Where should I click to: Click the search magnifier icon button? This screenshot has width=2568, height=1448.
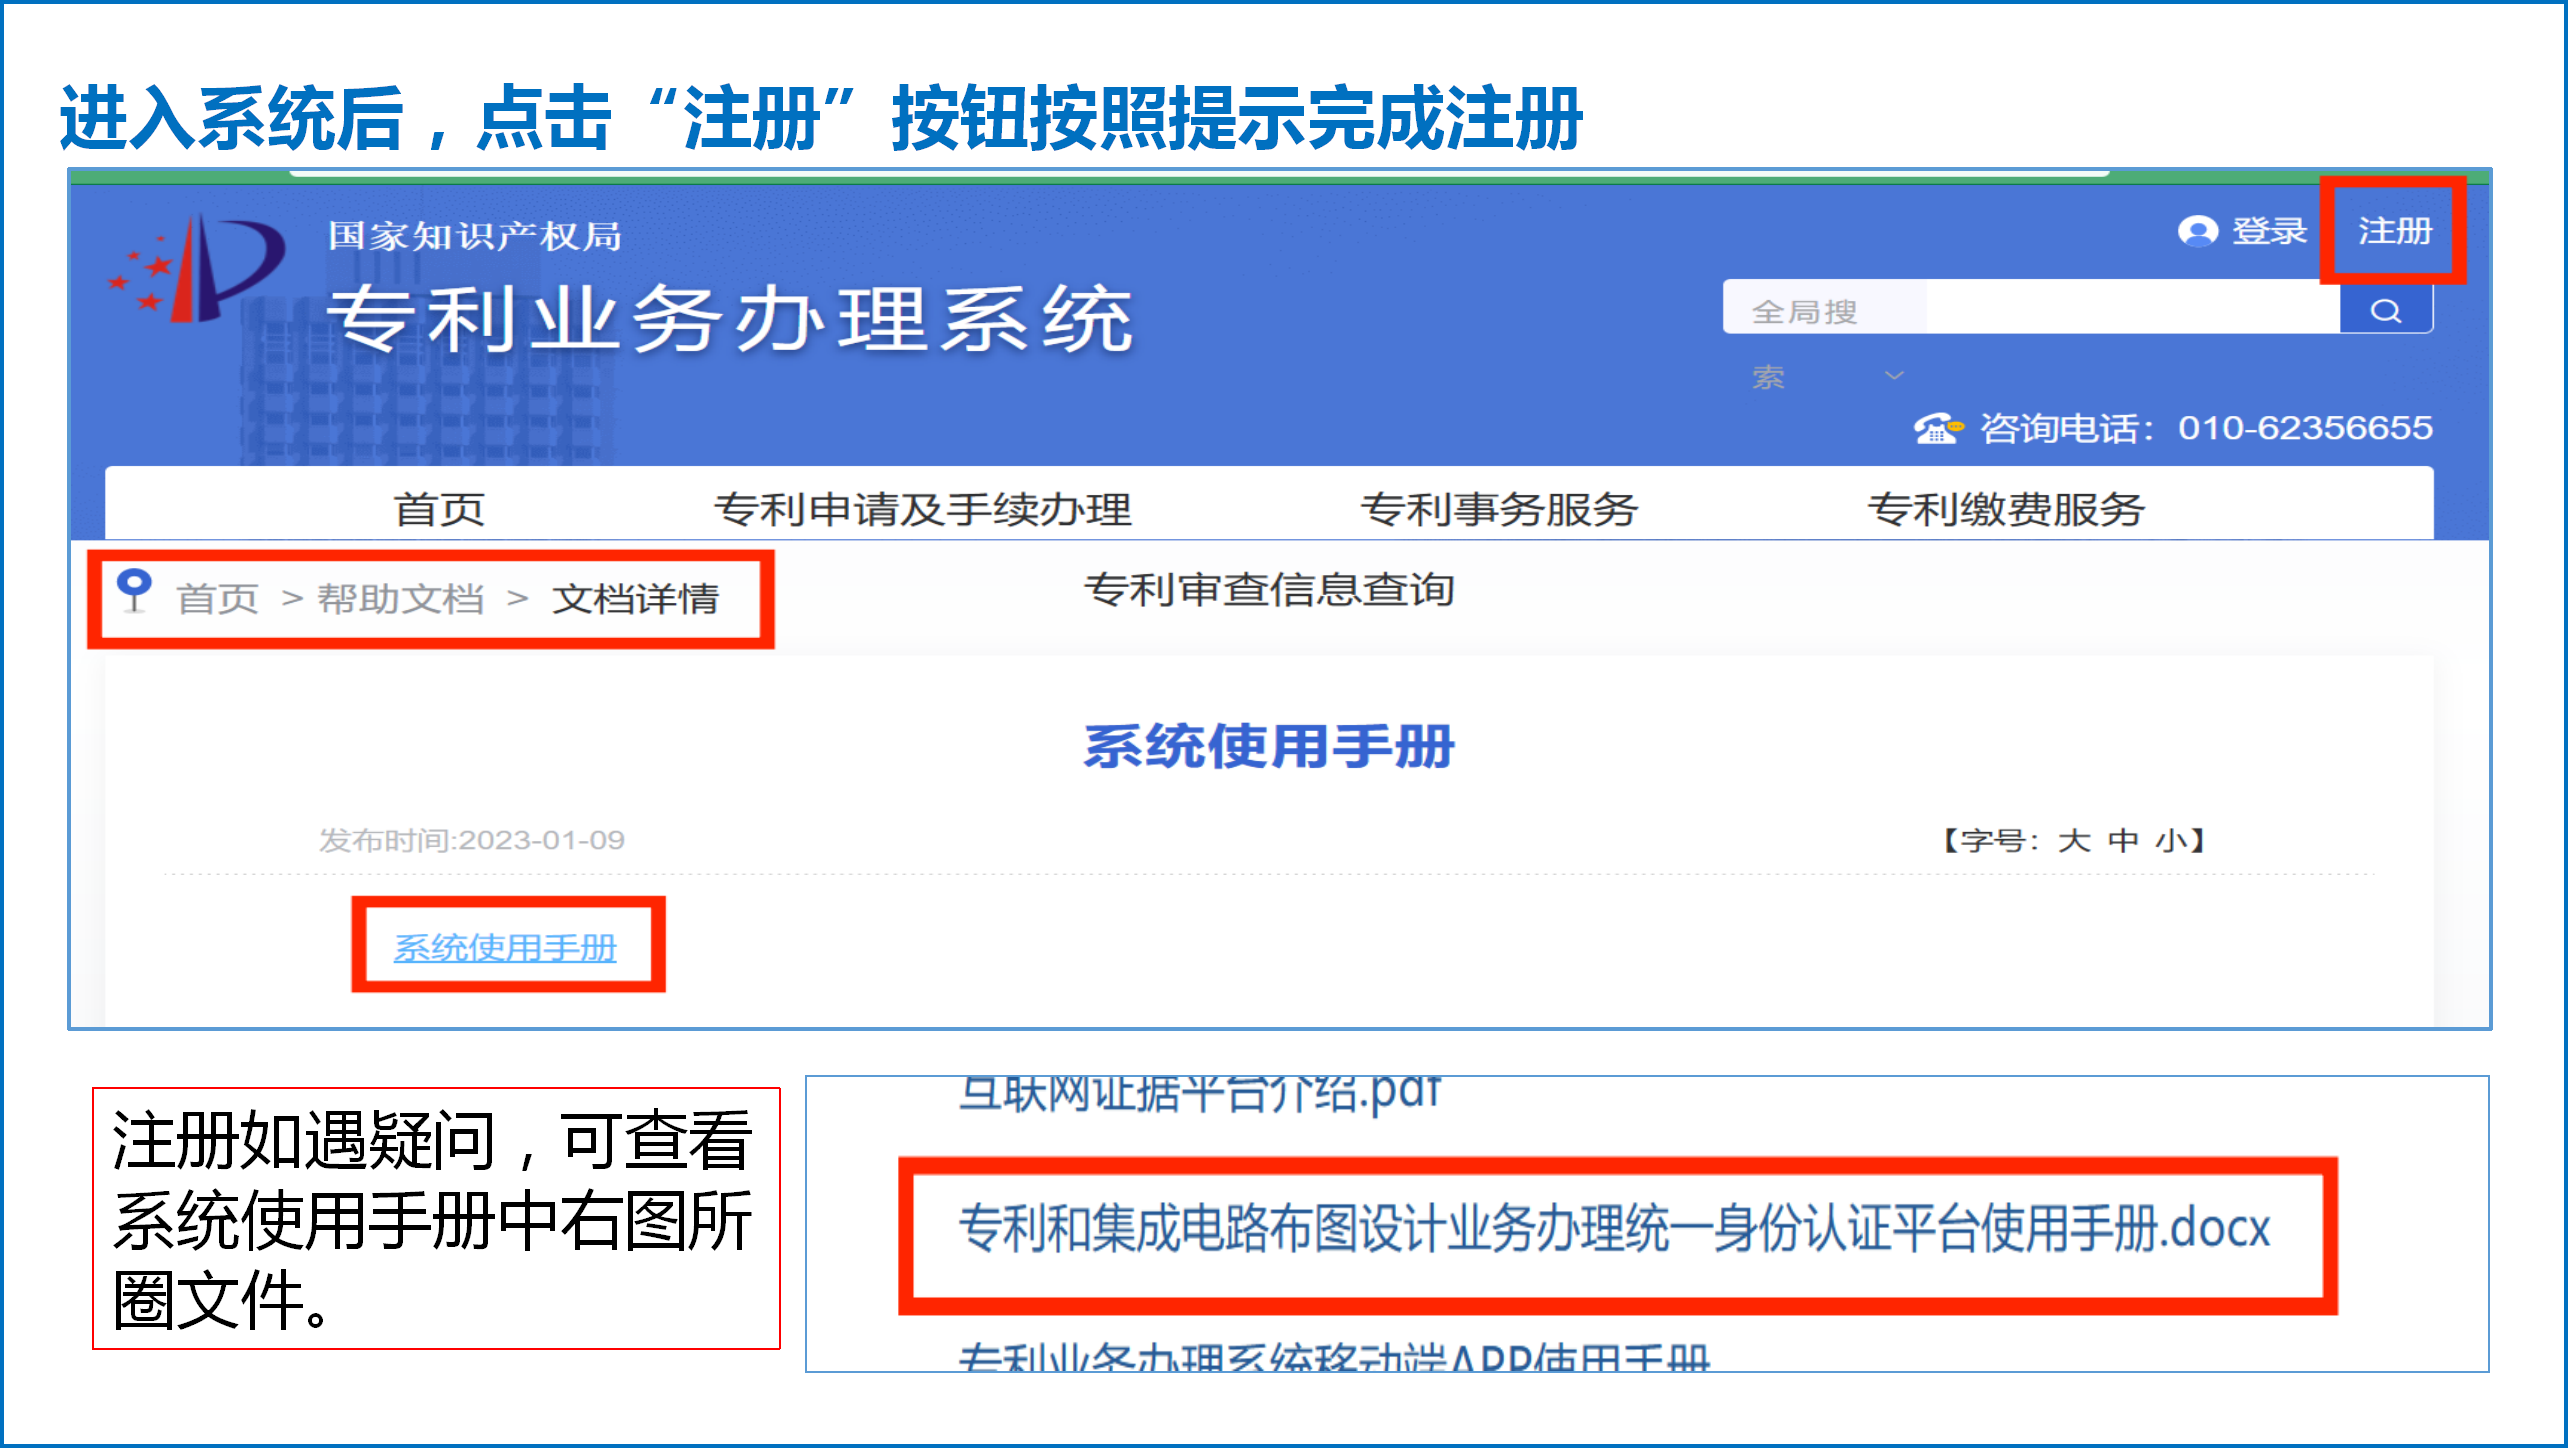pos(2386,311)
